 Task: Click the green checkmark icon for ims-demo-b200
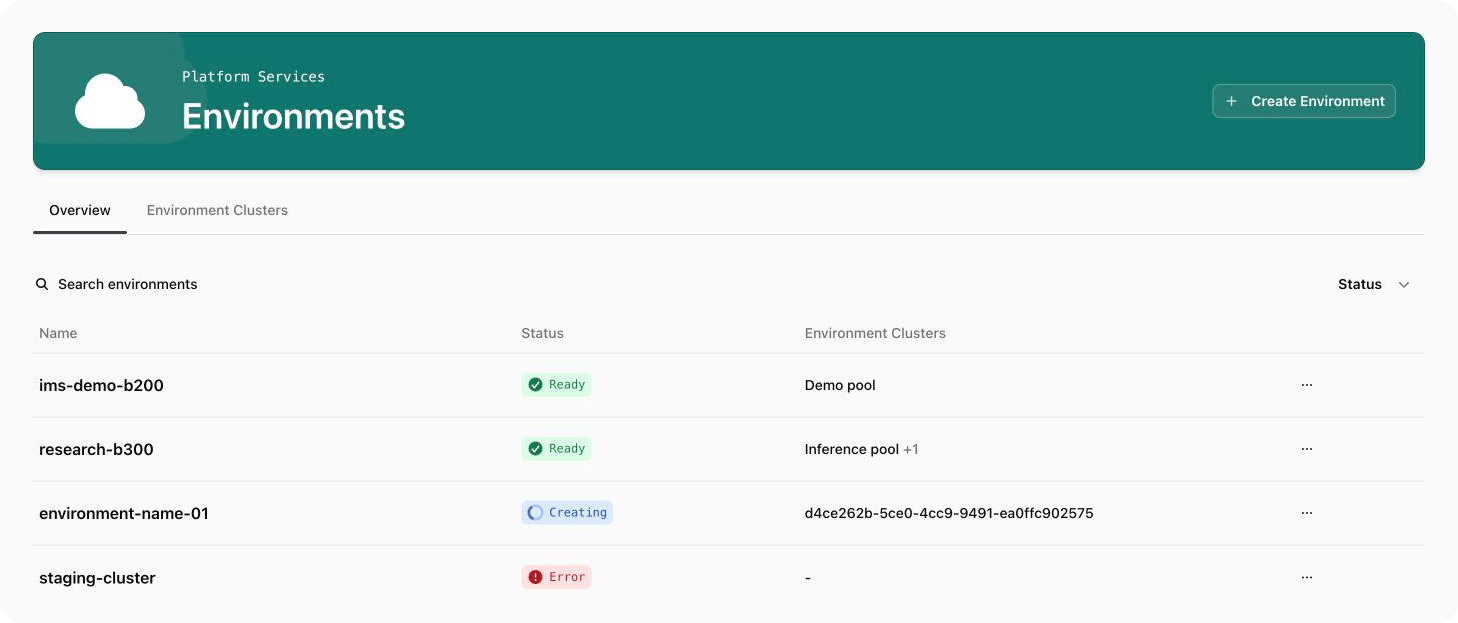coord(535,385)
